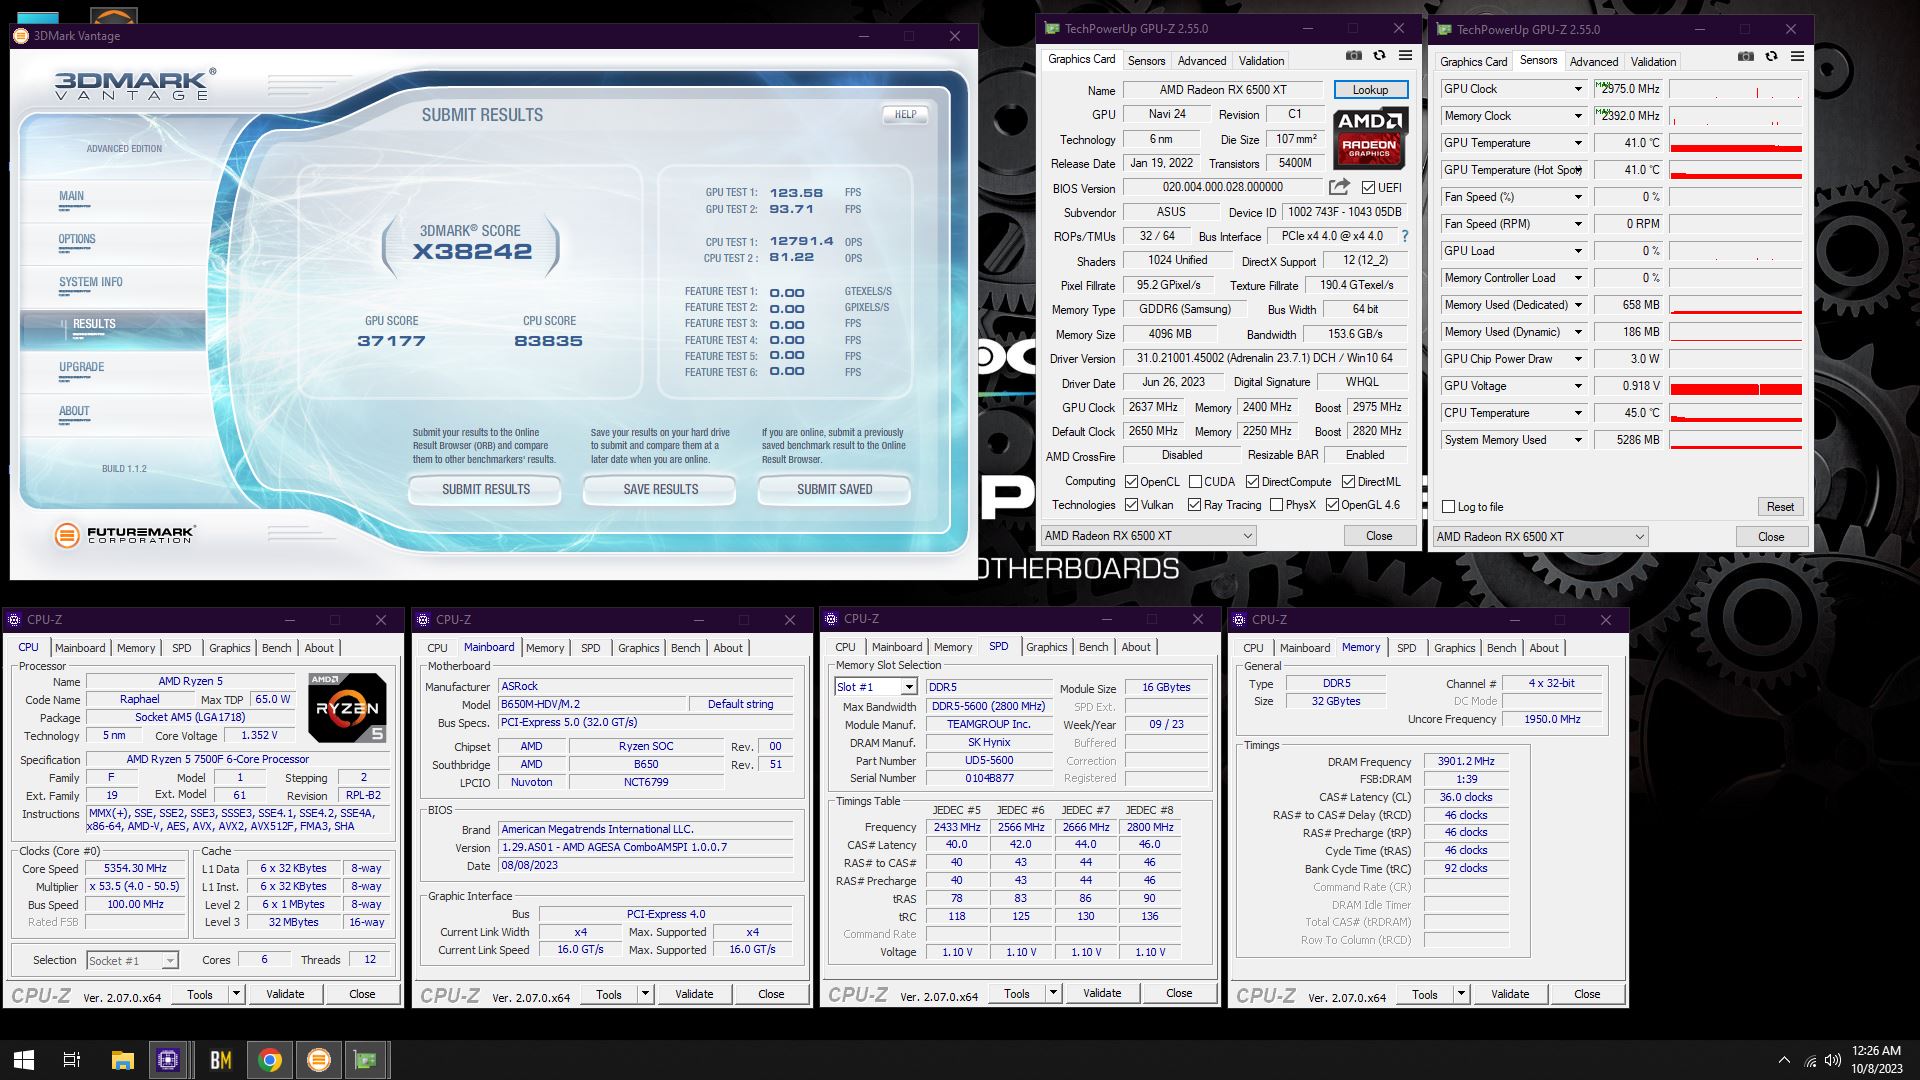This screenshot has width=1920, height=1080.
Task: Open the Advanced tab in GPU-Z Graphics Card window
Action: [x=1201, y=61]
